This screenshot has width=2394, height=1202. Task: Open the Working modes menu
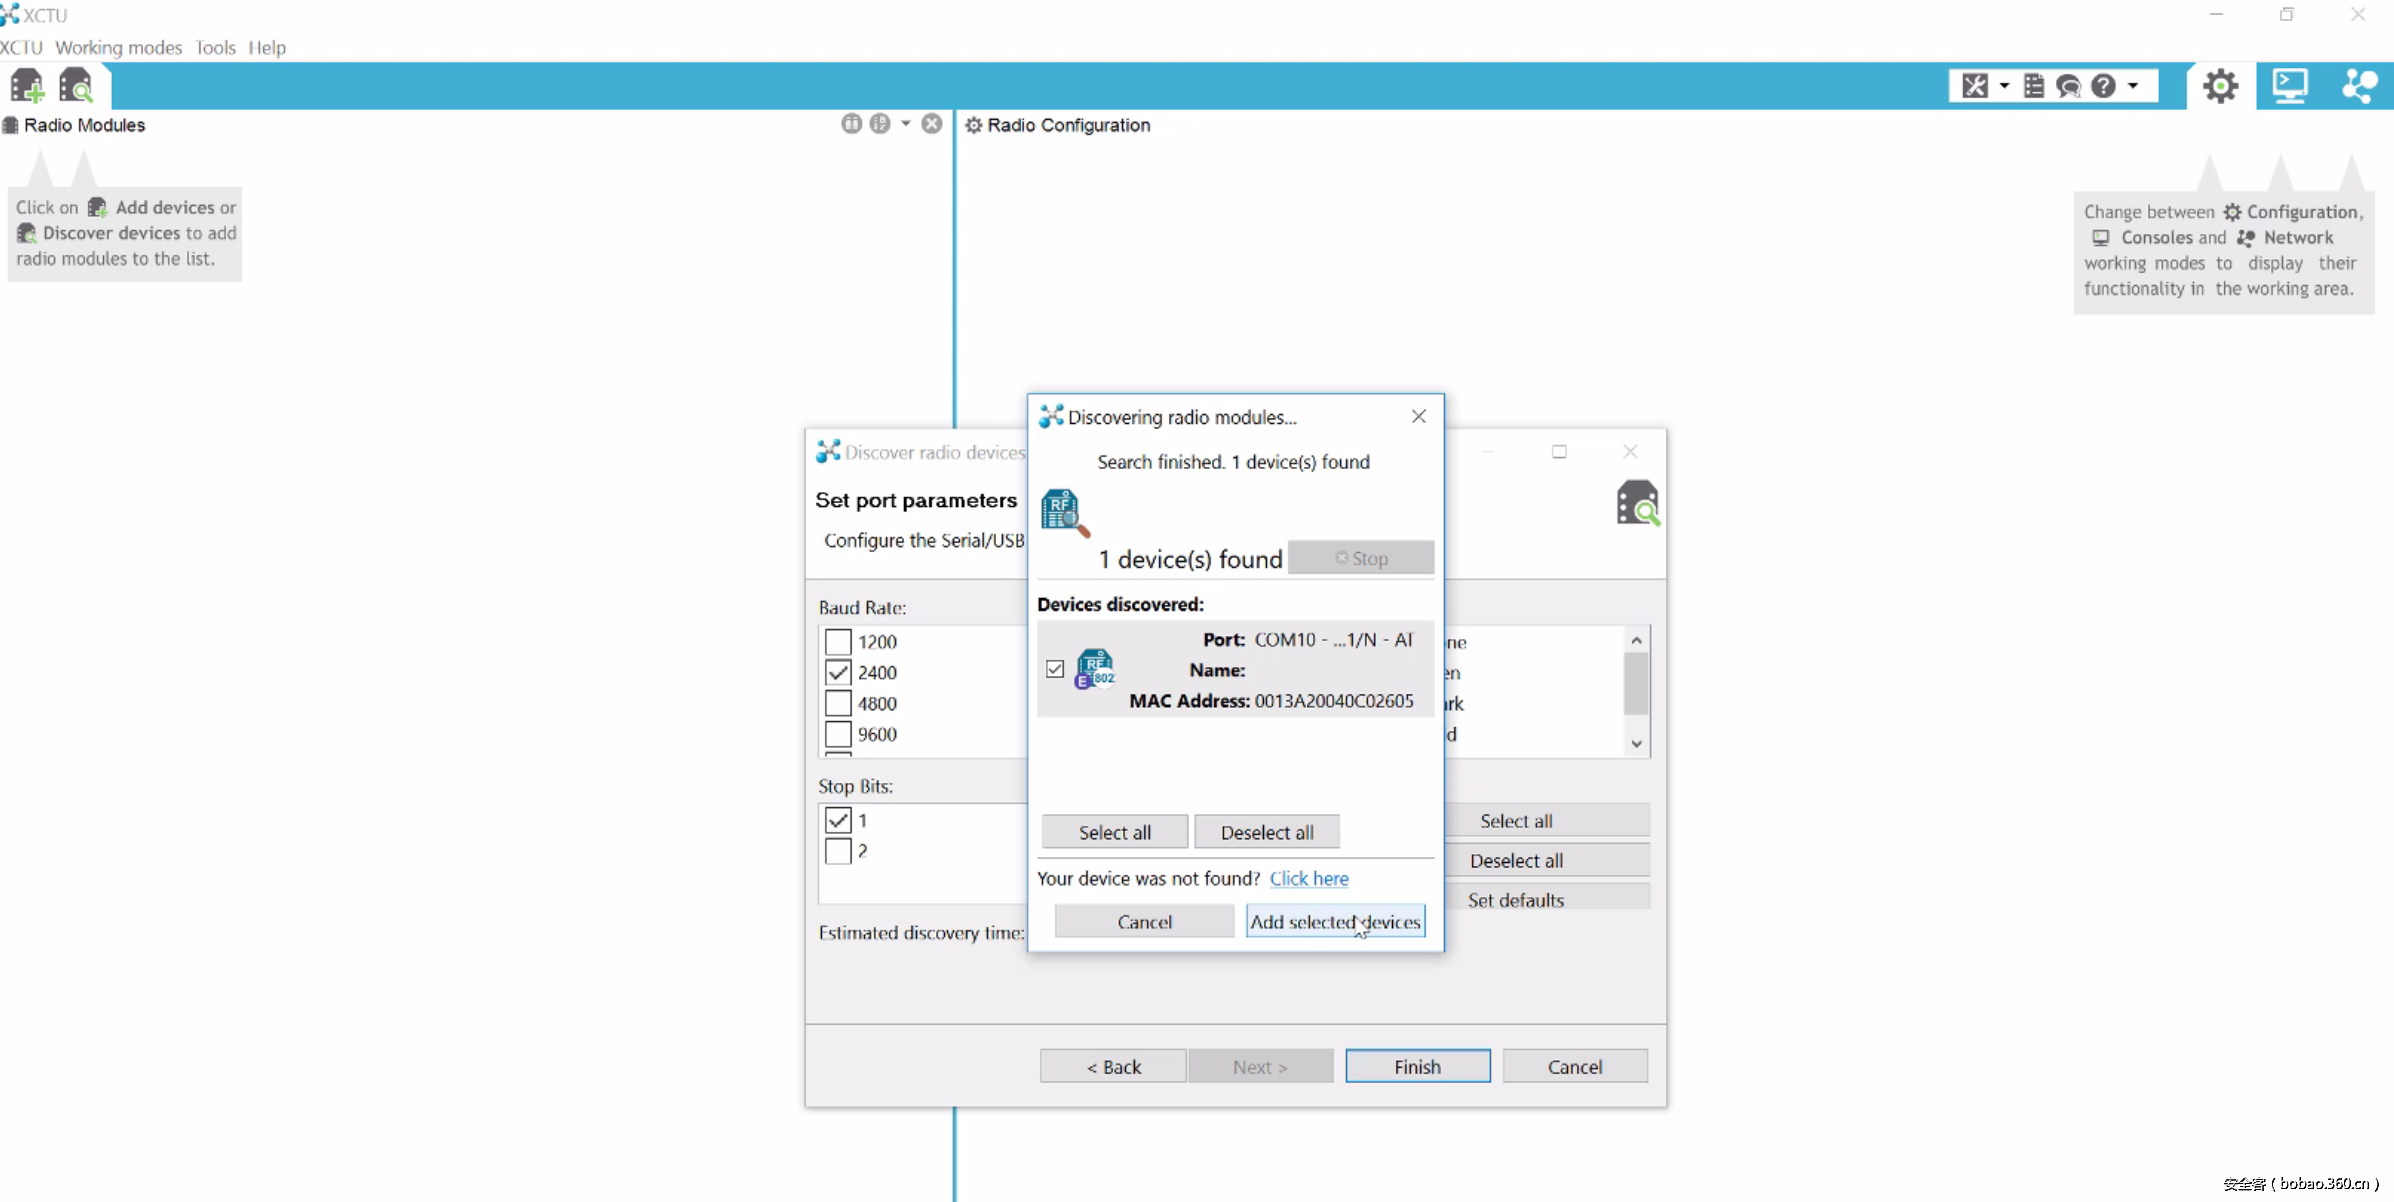118,47
